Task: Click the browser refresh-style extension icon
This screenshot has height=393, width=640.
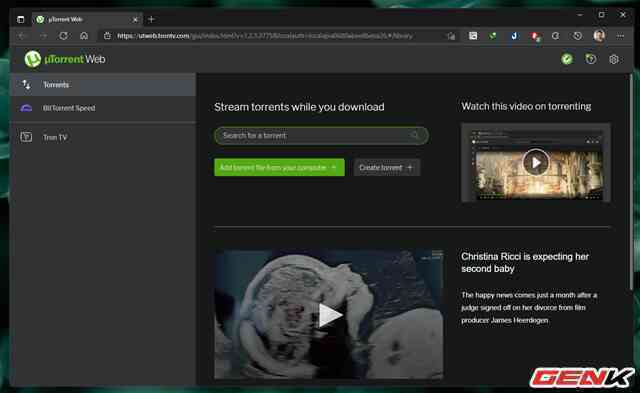Action: pyautogui.click(x=556, y=36)
